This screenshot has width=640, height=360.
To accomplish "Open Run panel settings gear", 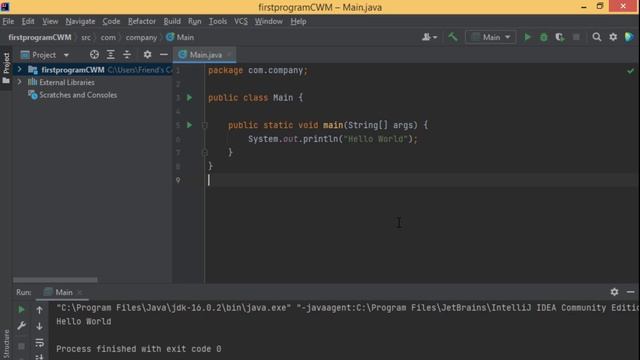I will coord(614,292).
